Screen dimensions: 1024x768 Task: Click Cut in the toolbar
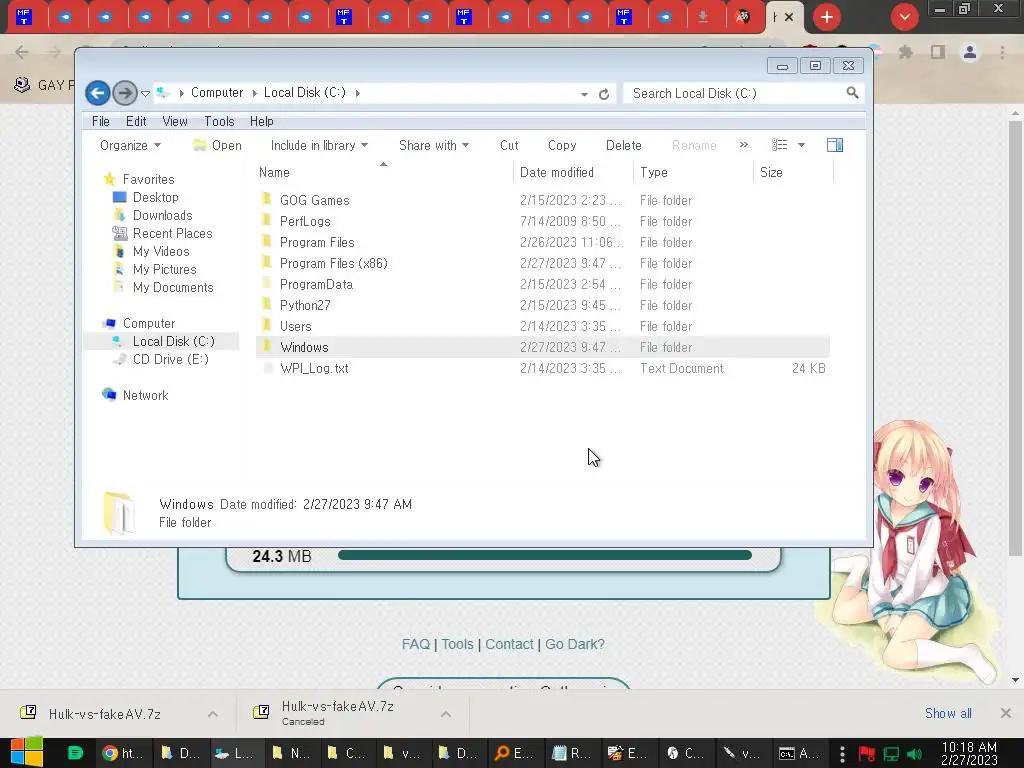tap(509, 146)
